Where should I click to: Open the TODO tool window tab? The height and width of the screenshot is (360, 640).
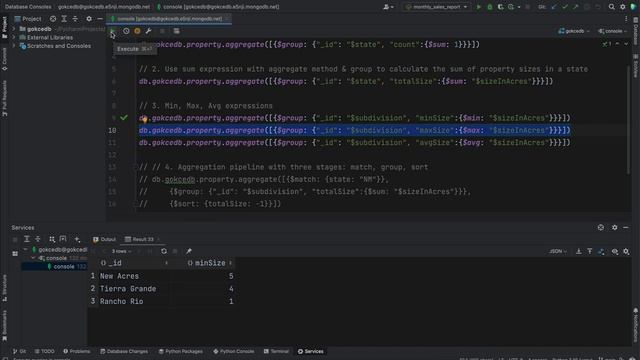pos(44,351)
